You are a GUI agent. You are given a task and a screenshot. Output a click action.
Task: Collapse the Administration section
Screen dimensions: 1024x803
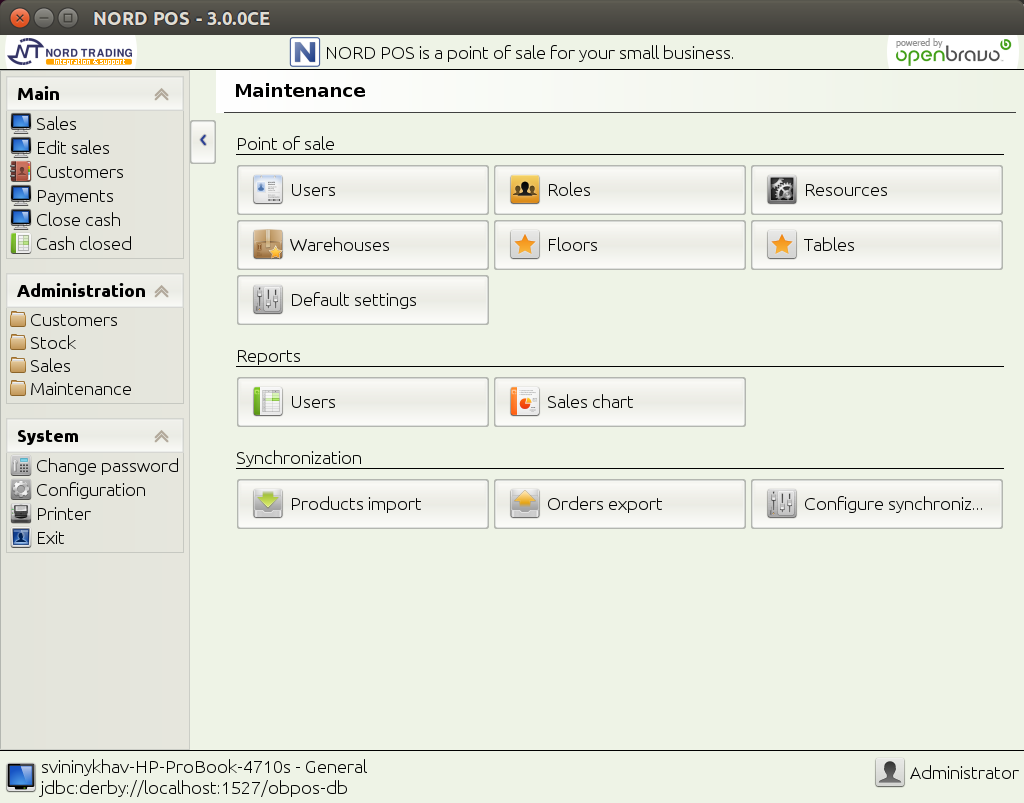(x=160, y=290)
